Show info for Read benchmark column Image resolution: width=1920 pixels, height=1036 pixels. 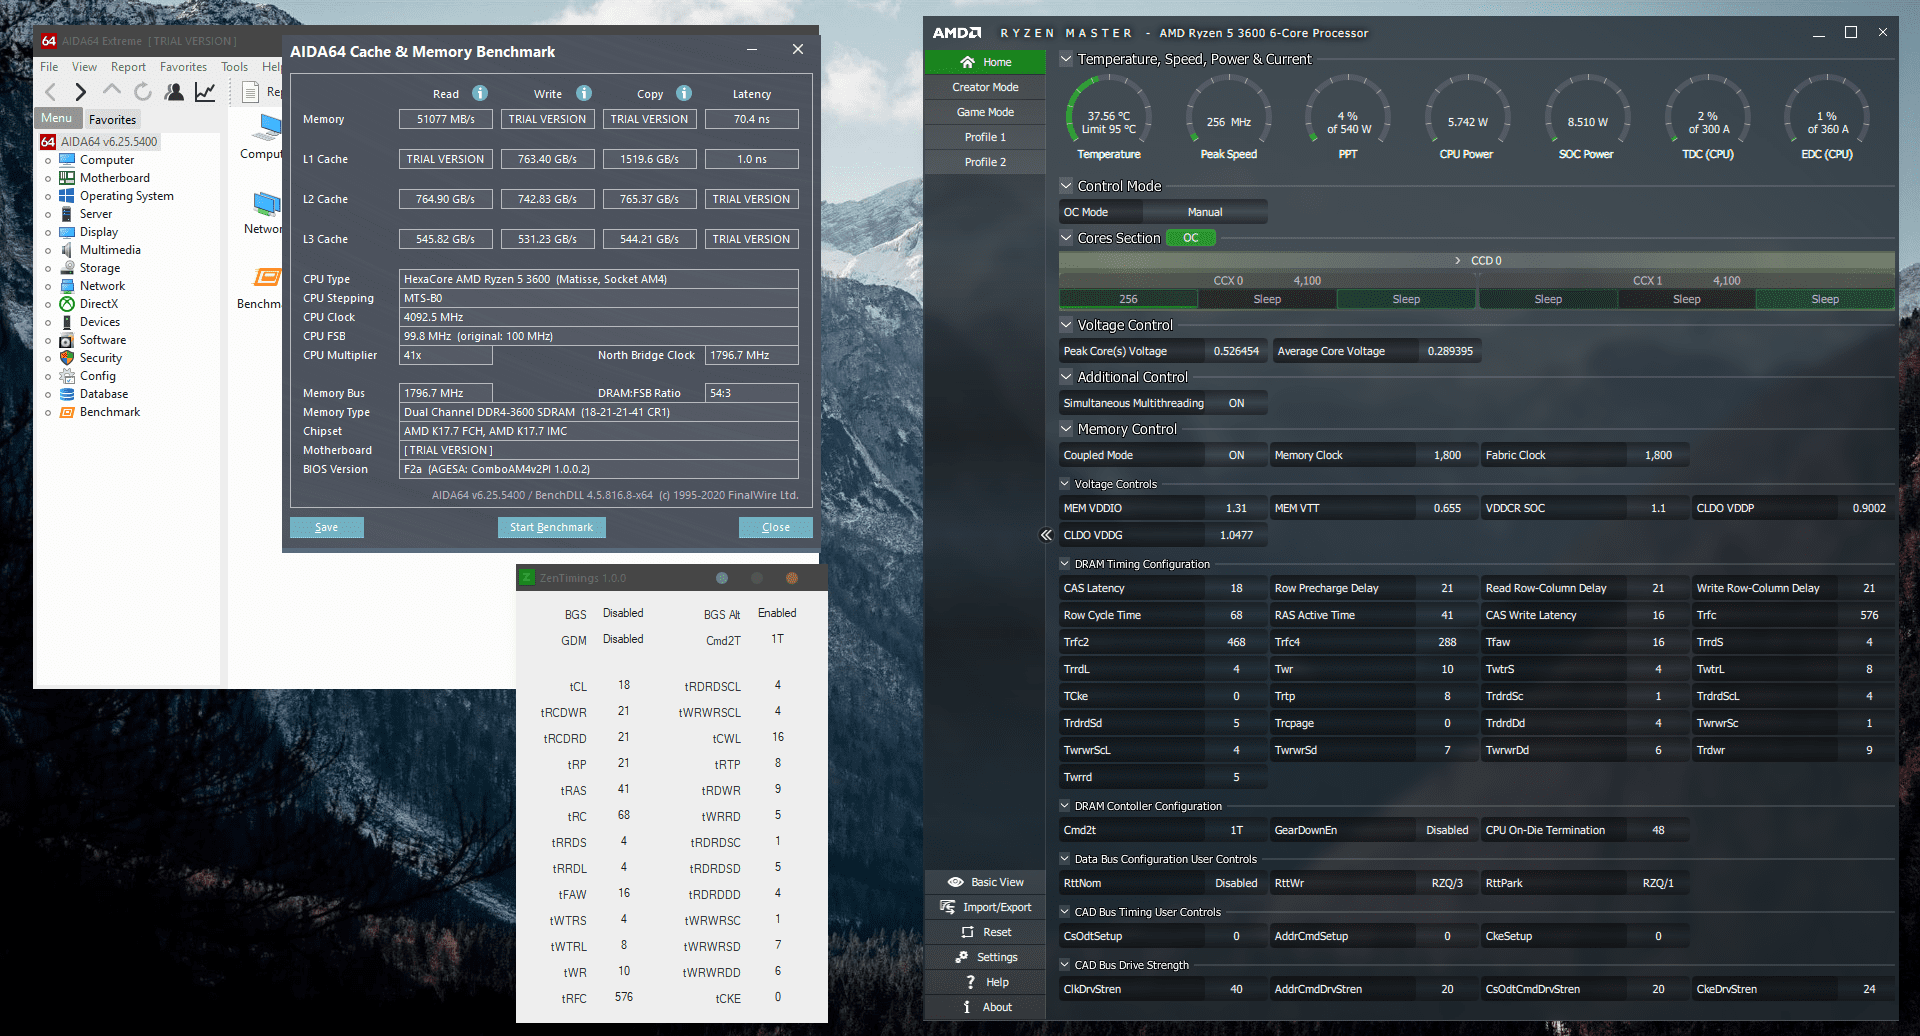pos(480,93)
